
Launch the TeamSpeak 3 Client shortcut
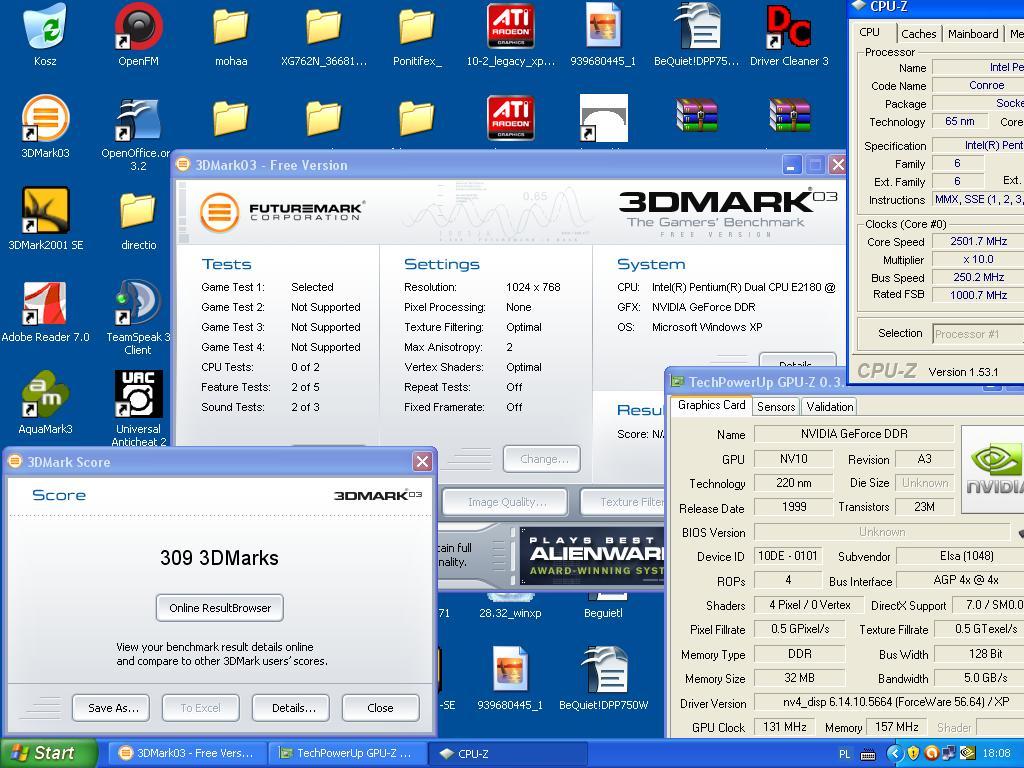[x=138, y=317]
